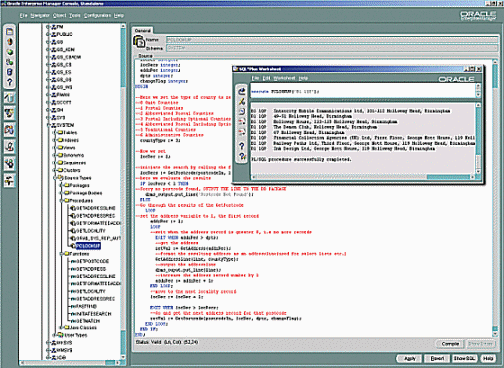Screen dimensions: 504x368
Task: Click the schema tree vertical scrollbar
Action: (123, 191)
